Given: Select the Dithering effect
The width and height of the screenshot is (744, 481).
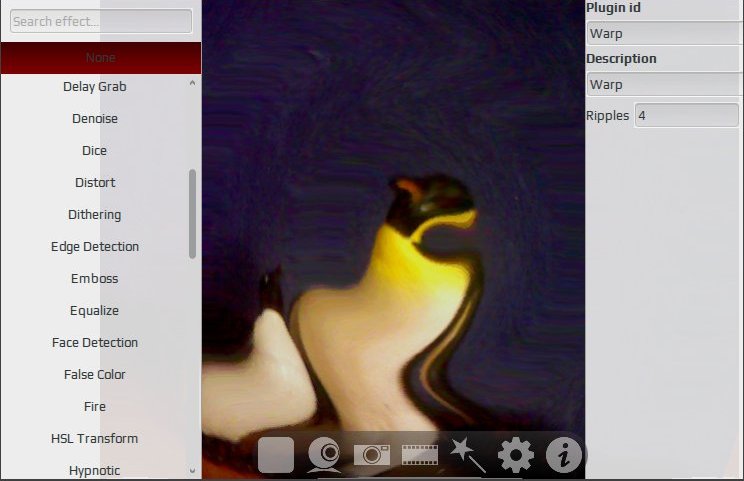Looking at the screenshot, I should coord(94,215).
